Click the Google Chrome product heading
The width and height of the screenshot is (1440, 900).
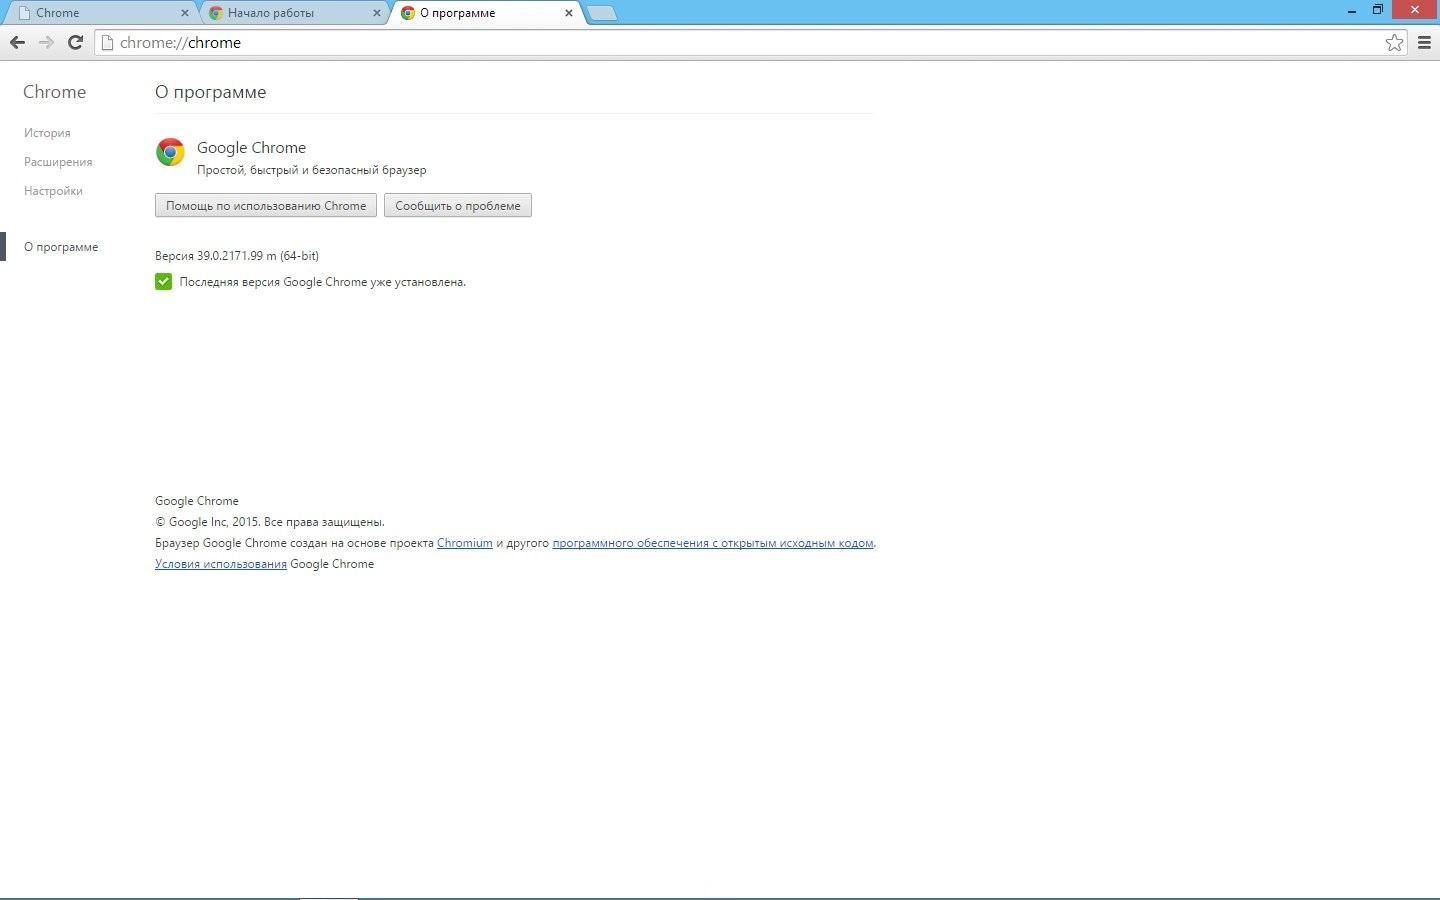pos(251,148)
